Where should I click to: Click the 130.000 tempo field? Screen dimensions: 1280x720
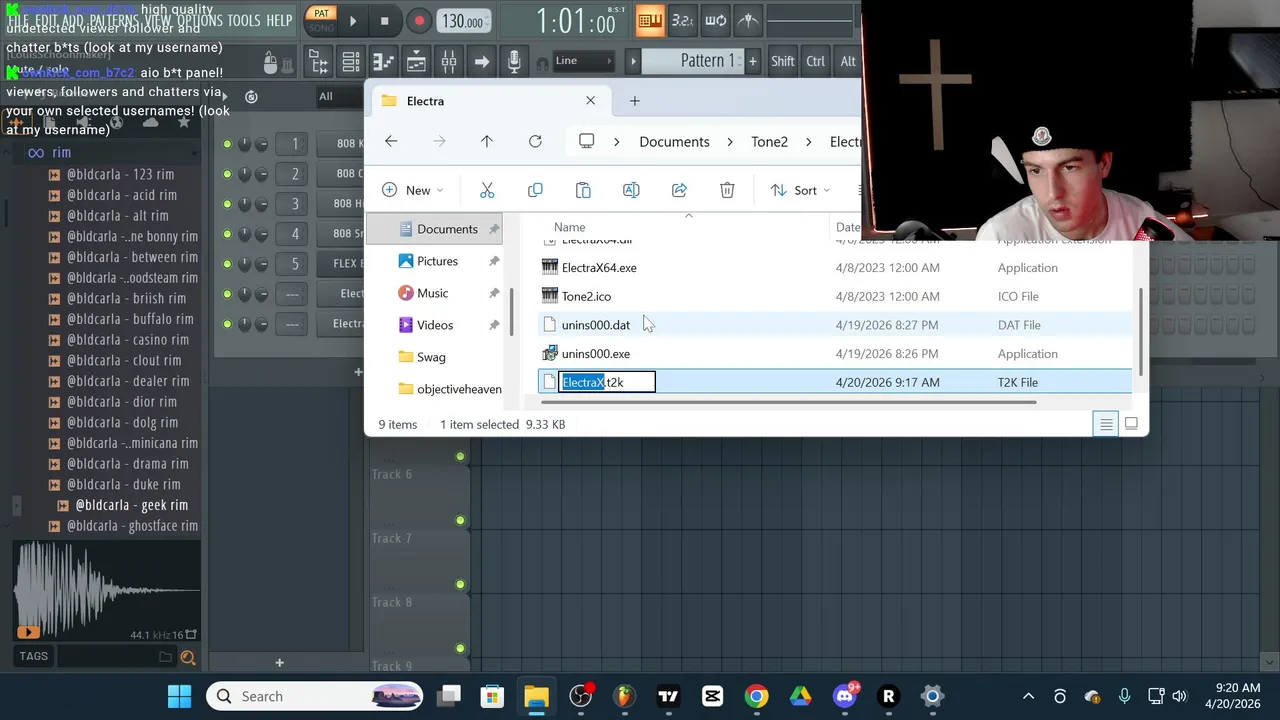coord(463,21)
